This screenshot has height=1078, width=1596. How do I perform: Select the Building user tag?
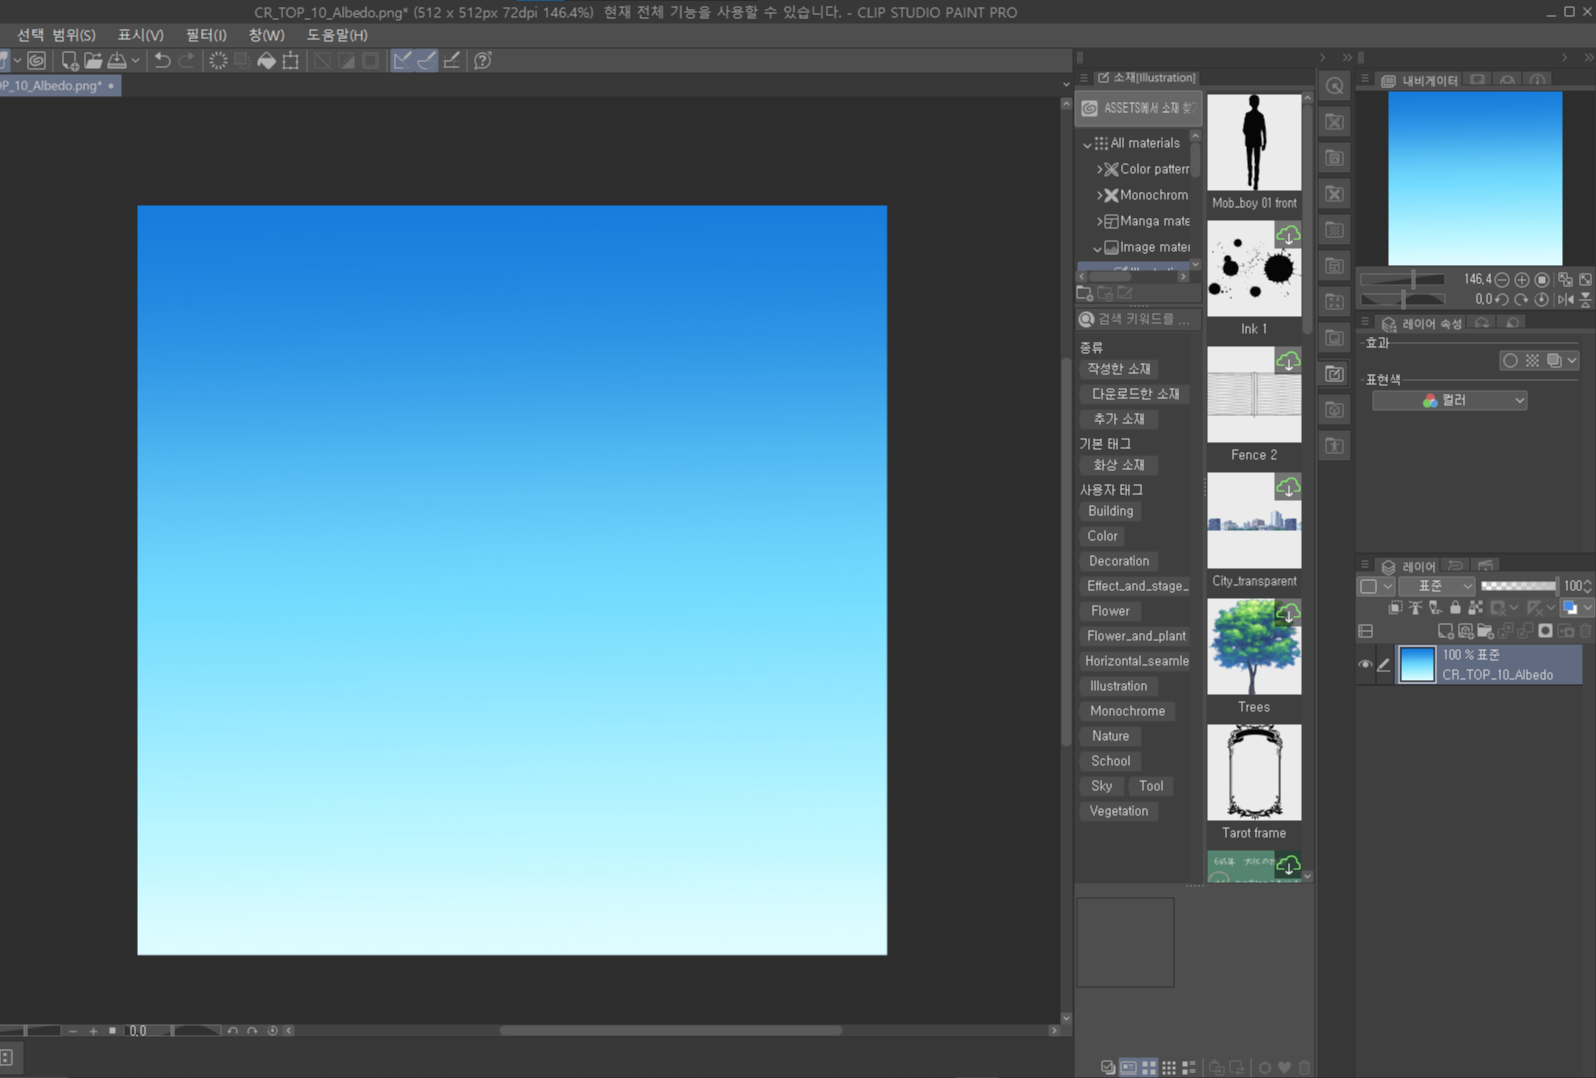1110,511
